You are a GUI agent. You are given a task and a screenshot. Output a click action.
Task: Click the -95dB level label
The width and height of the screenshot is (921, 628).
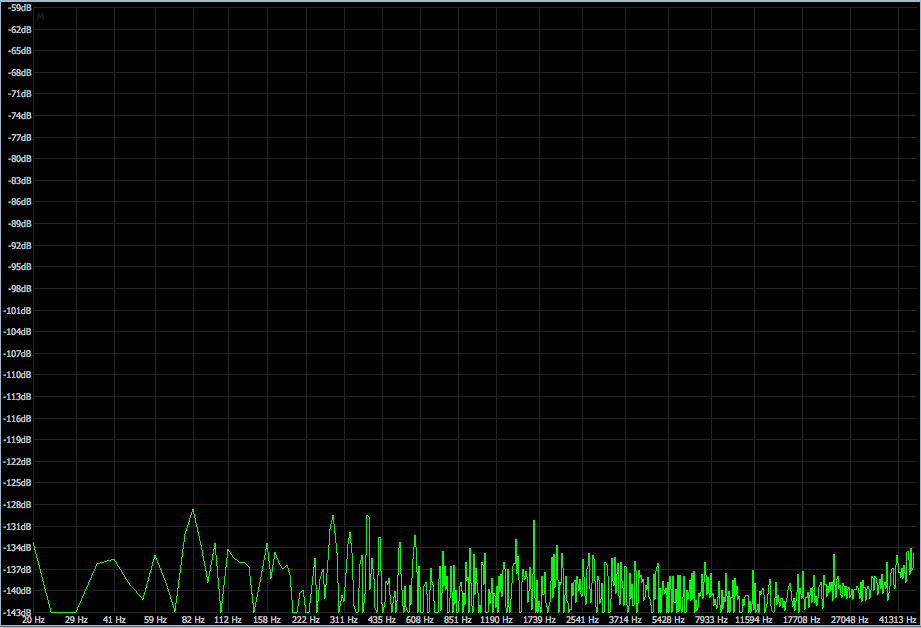20,267
